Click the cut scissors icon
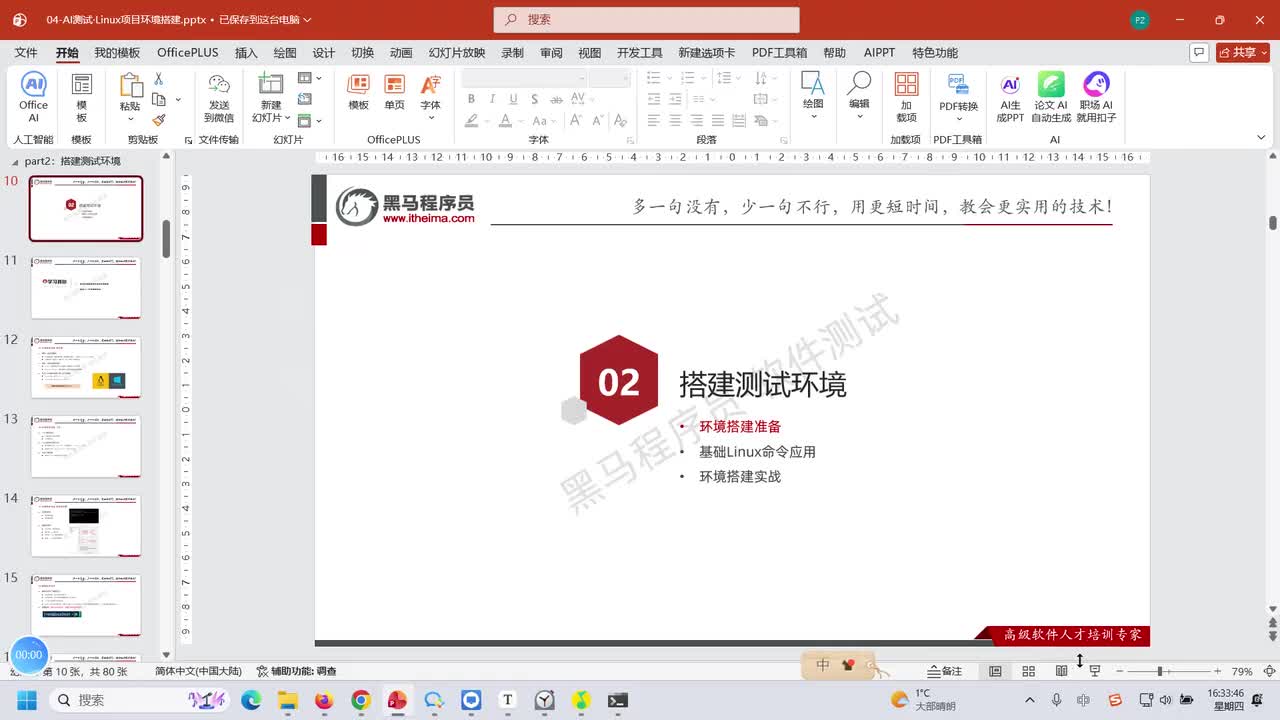The height and width of the screenshot is (720, 1280). click(158, 79)
